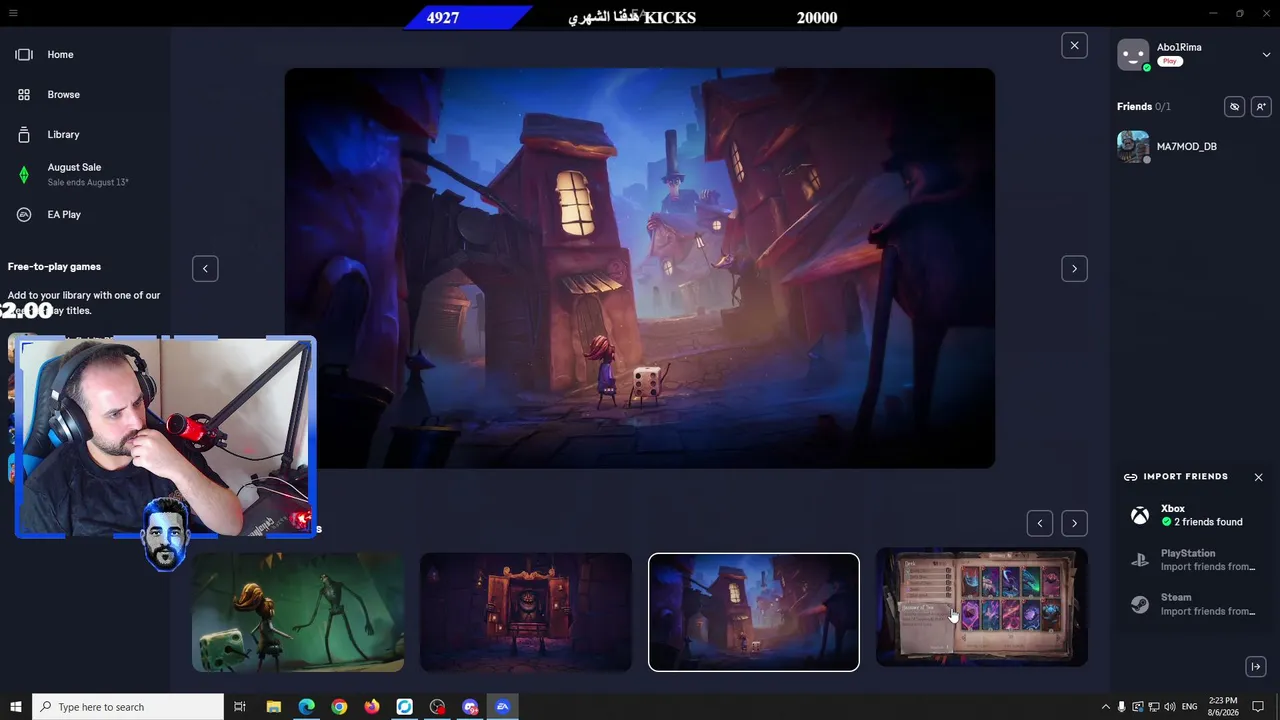Open Microsoft Edge from the taskbar
The width and height of the screenshot is (1280, 720).
click(x=306, y=707)
